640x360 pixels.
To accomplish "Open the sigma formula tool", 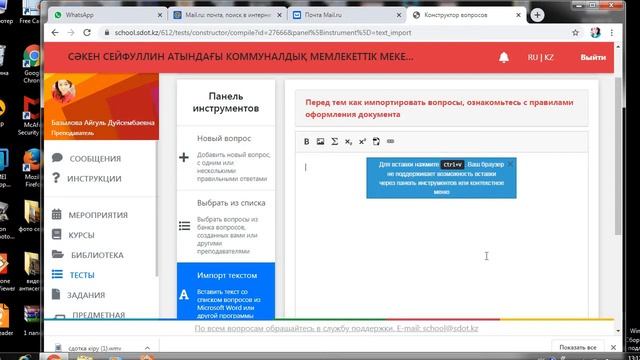I will (334, 142).
